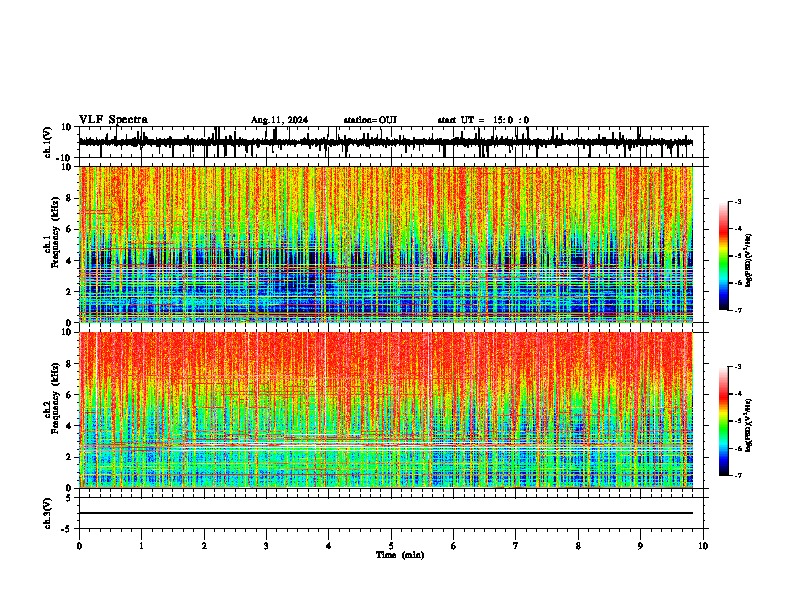Click inside the ch.1 spectrogram panel
Viewport: 792px width, 612px height.
[385, 244]
